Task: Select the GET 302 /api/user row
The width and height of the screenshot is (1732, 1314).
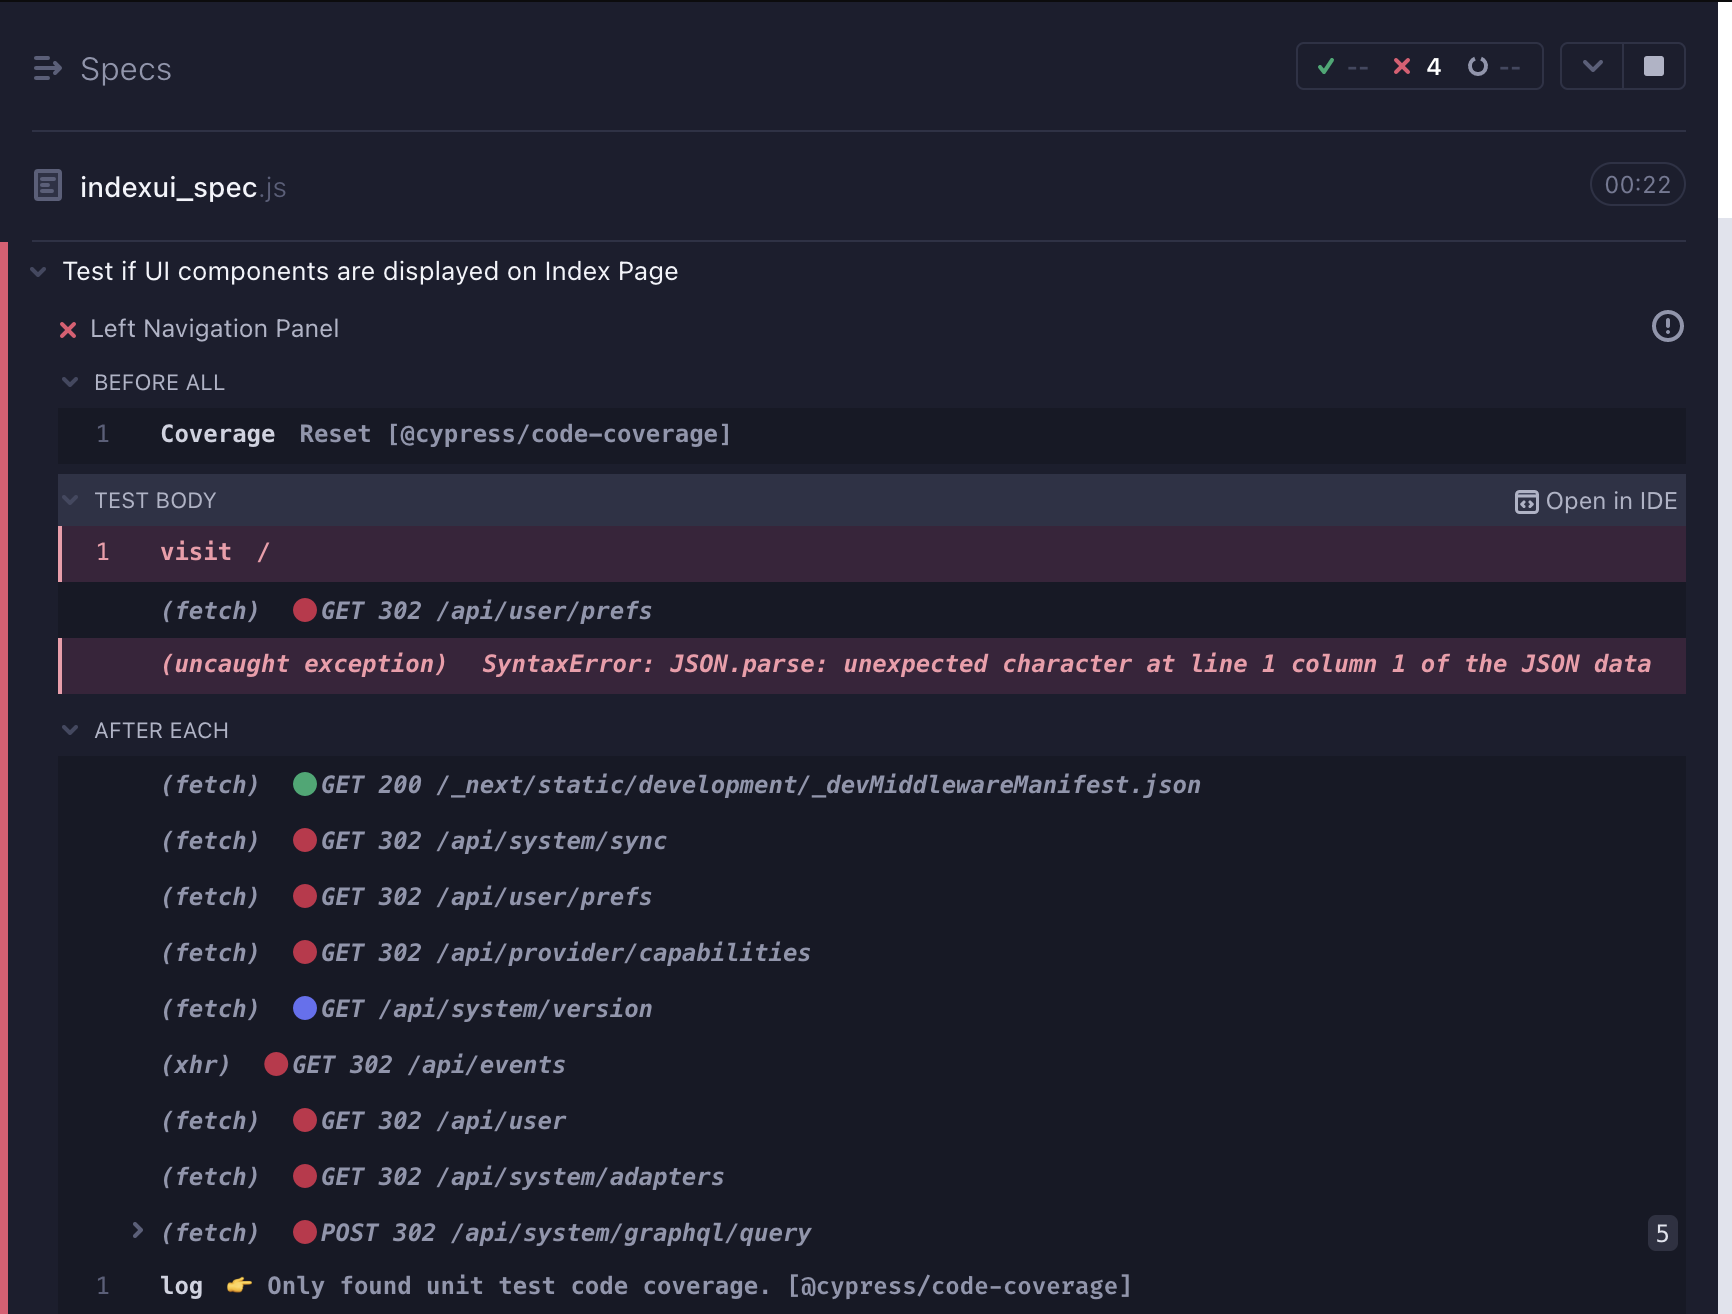Action: point(872,1121)
